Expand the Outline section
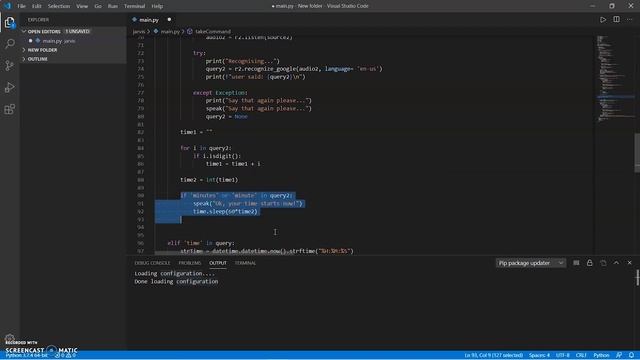Screen dimensions: 640x360 [x=24, y=59]
